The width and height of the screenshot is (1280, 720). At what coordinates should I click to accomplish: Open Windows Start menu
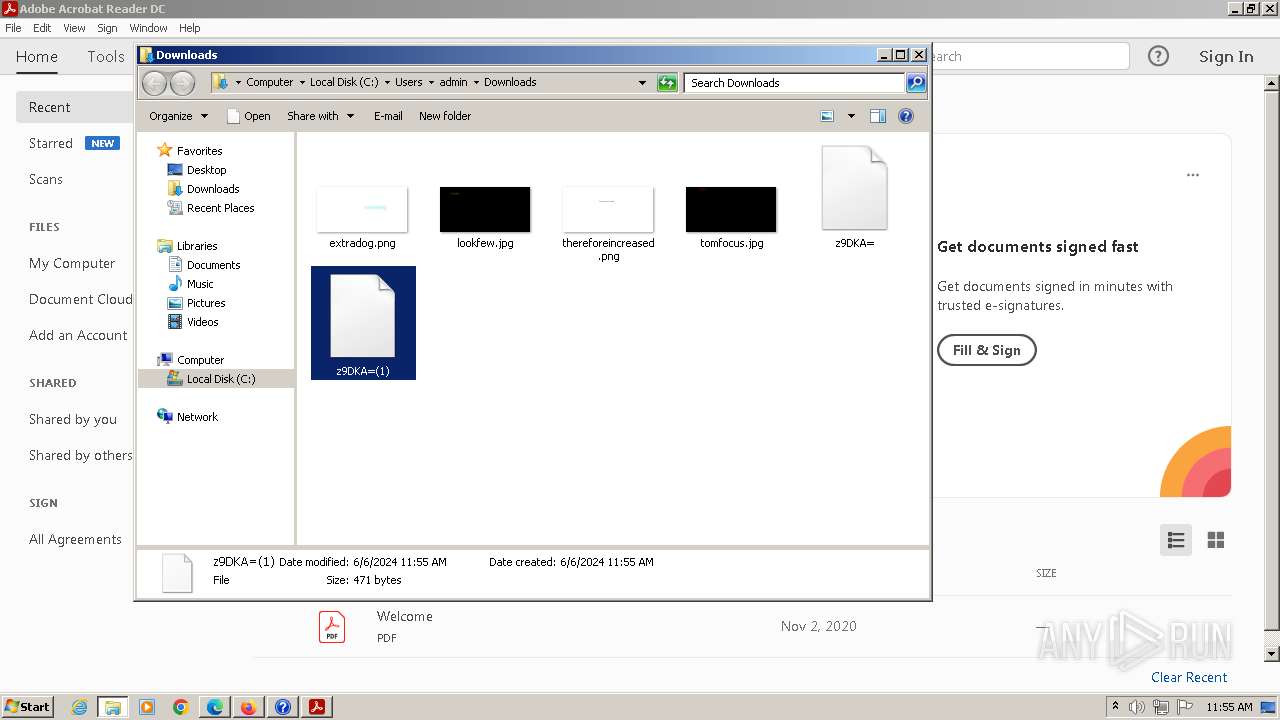click(27, 706)
